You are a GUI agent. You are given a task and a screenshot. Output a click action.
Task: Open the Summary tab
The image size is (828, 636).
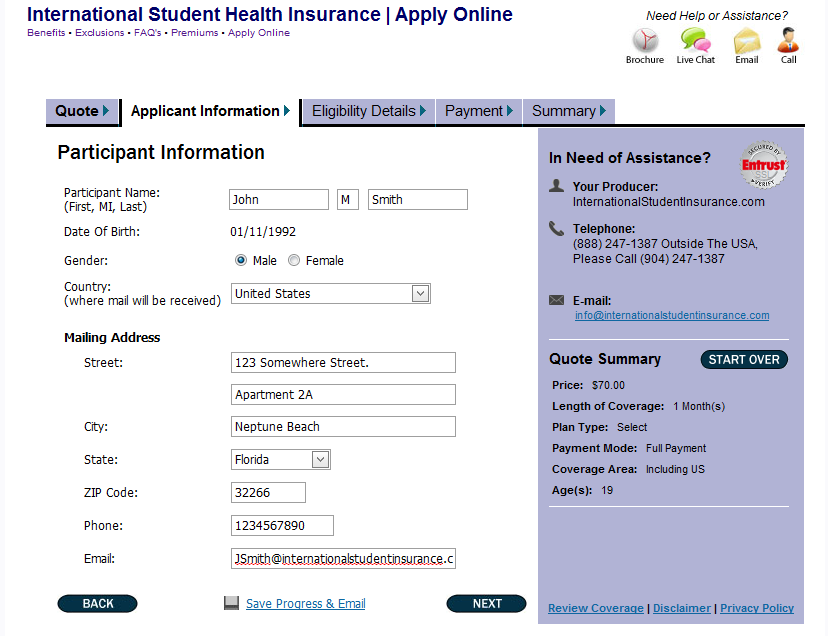click(569, 111)
